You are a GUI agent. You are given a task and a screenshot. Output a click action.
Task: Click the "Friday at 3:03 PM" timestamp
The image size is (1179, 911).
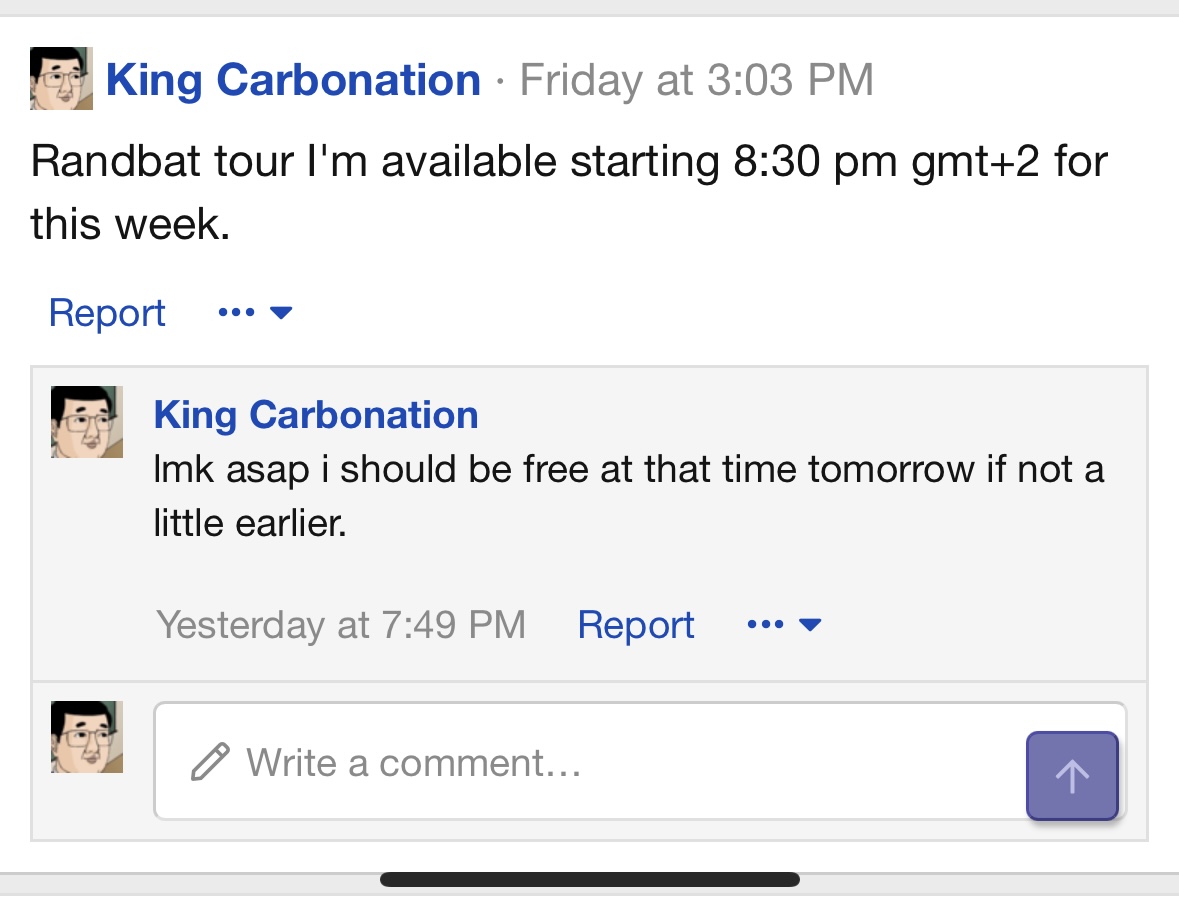pyautogui.click(x=696, y=80)
